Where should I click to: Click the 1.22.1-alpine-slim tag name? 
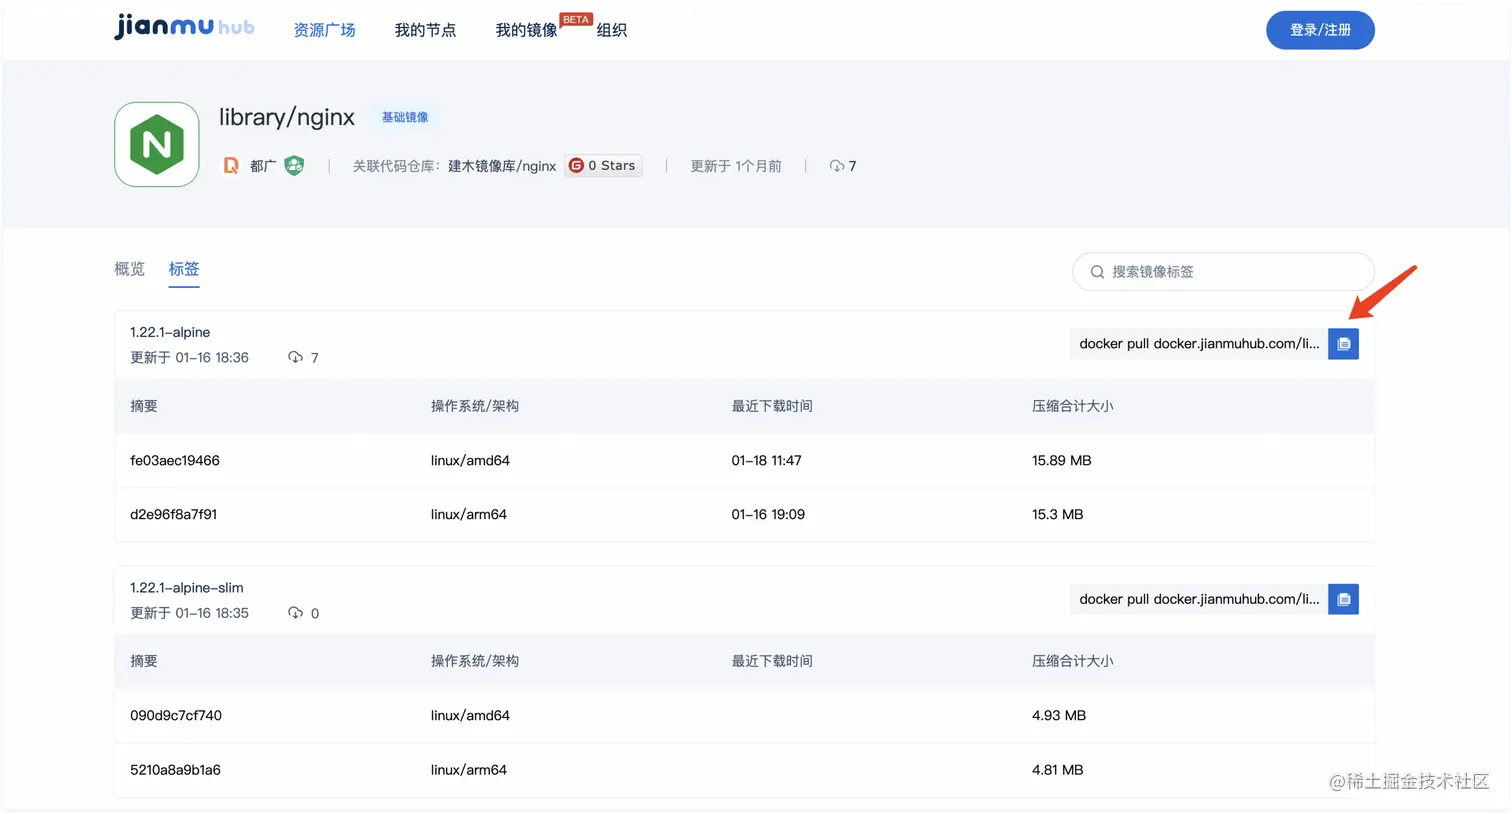[x=187, y=588]
